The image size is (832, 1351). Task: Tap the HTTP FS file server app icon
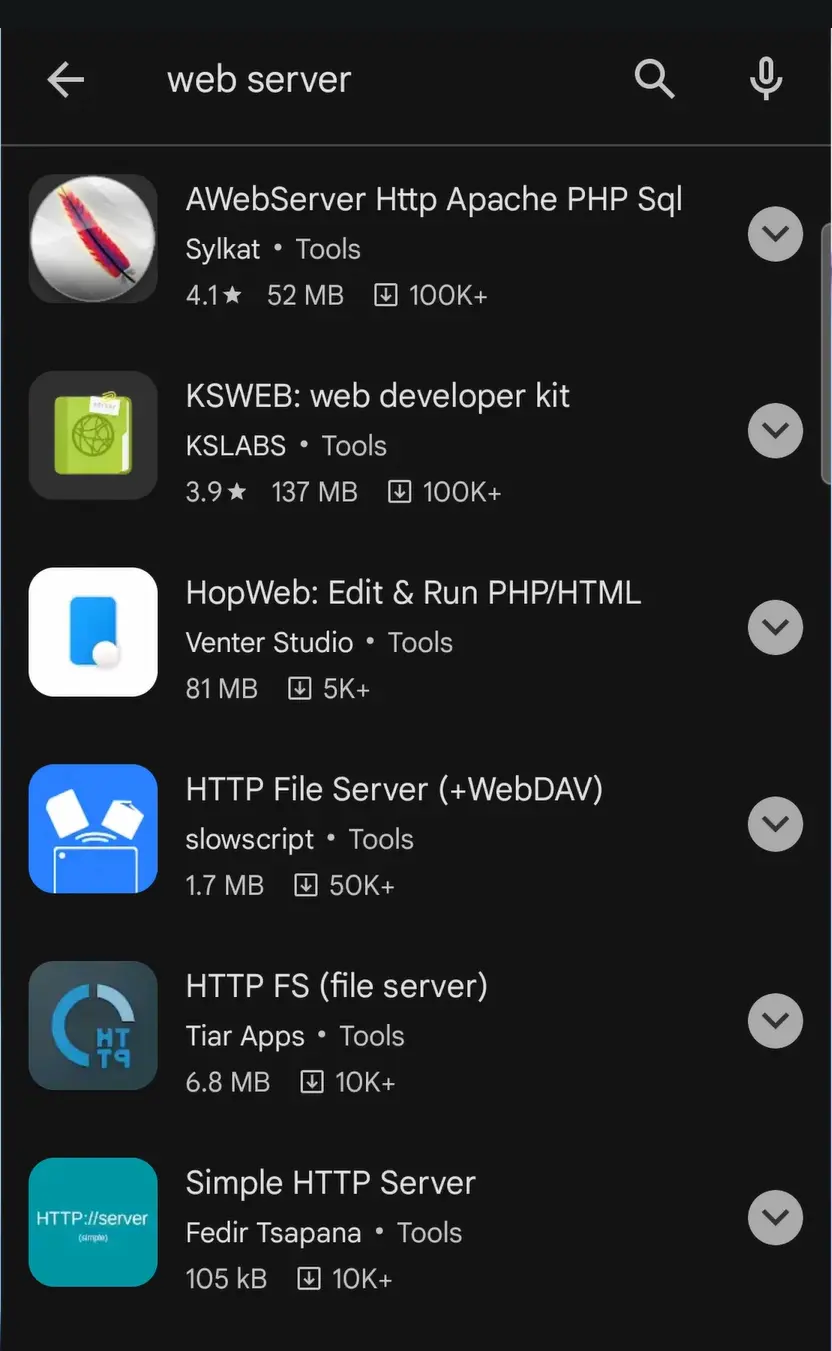point(93,1025)
